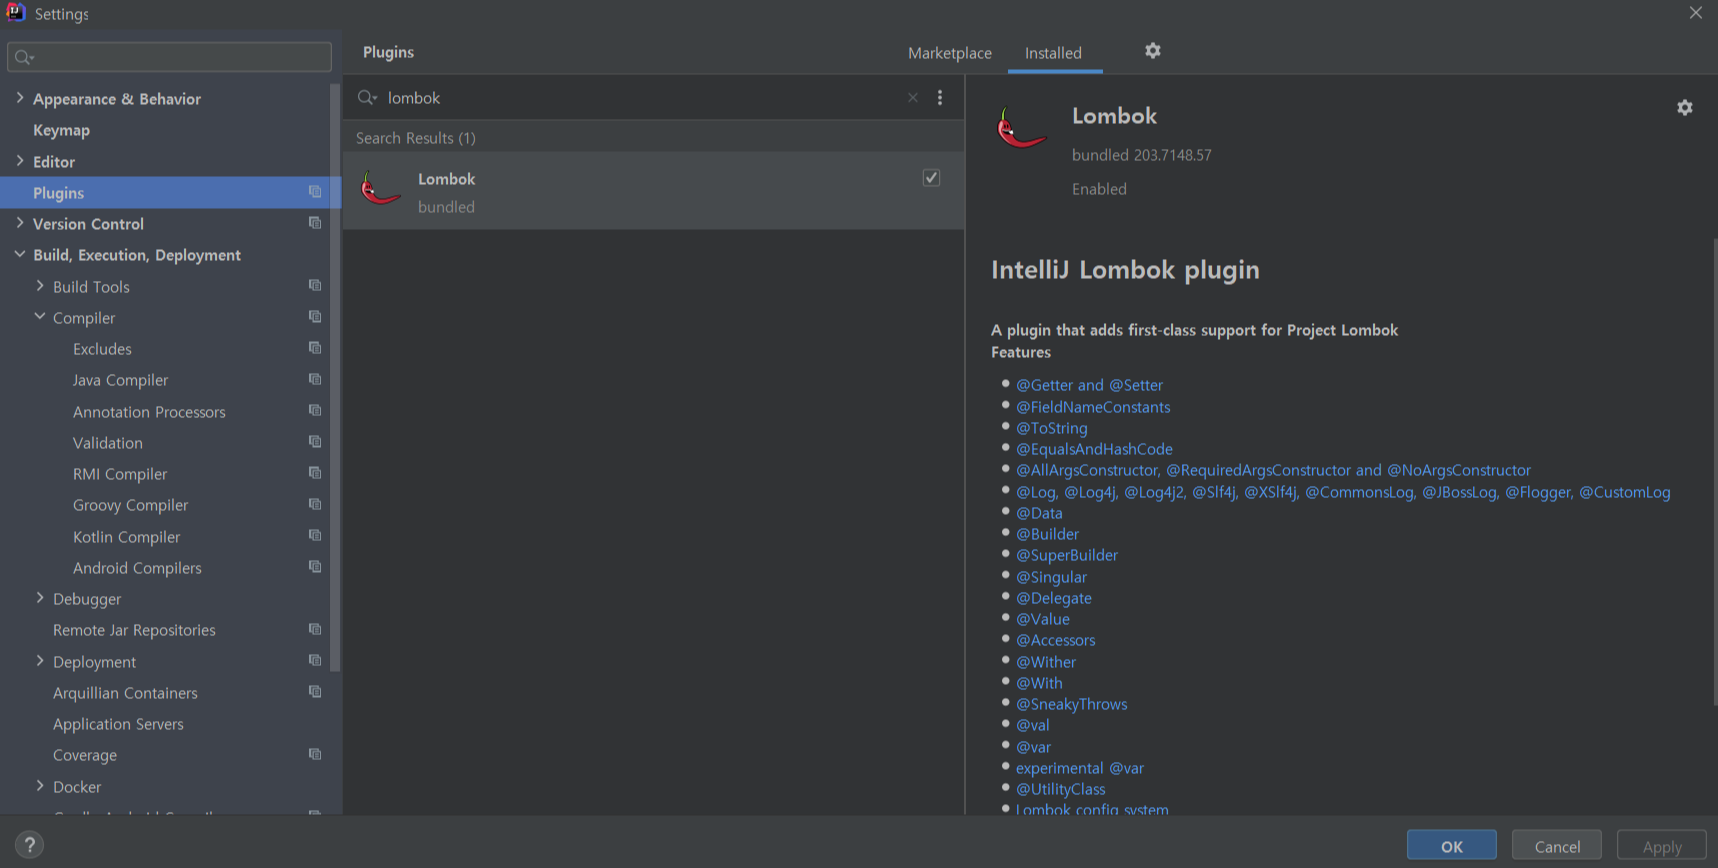The width and height of the screenshot is (1718, 868).
Task: Open Keymap settings
Action: click(61, 130)
